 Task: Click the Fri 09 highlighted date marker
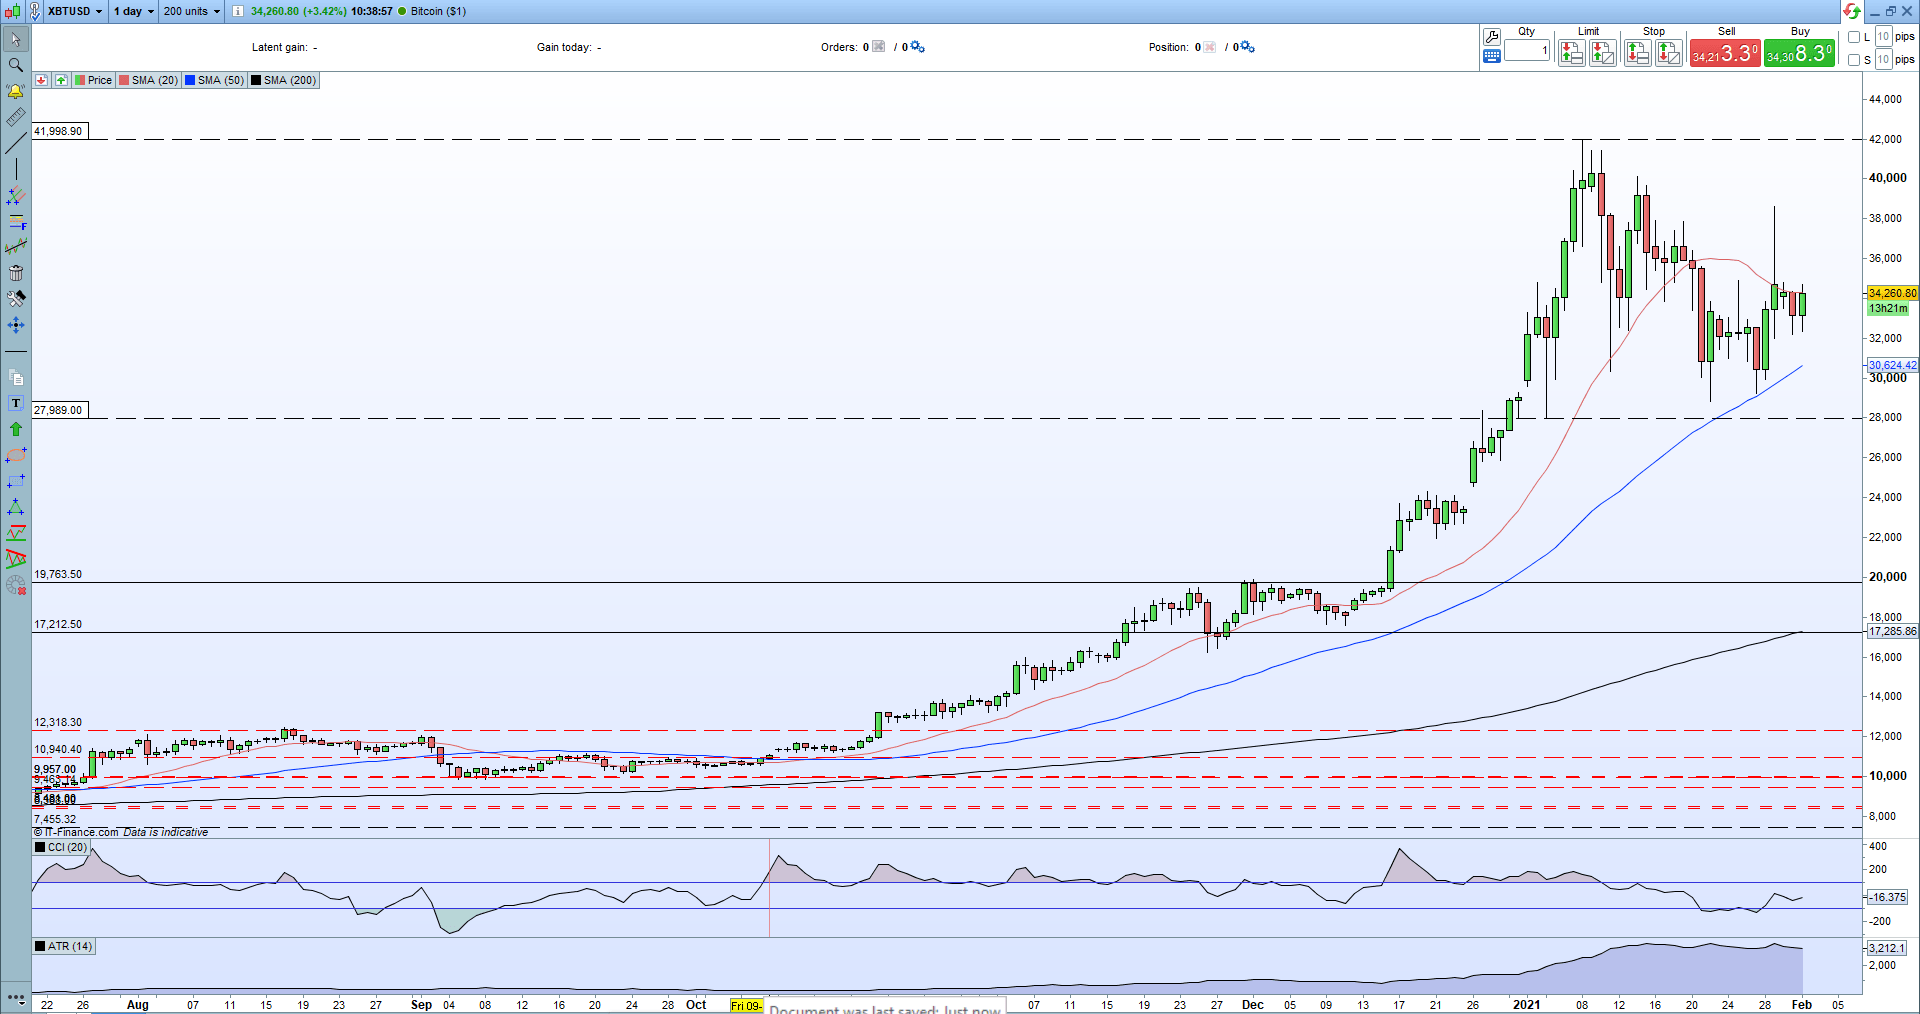[x=746, y=1006]
